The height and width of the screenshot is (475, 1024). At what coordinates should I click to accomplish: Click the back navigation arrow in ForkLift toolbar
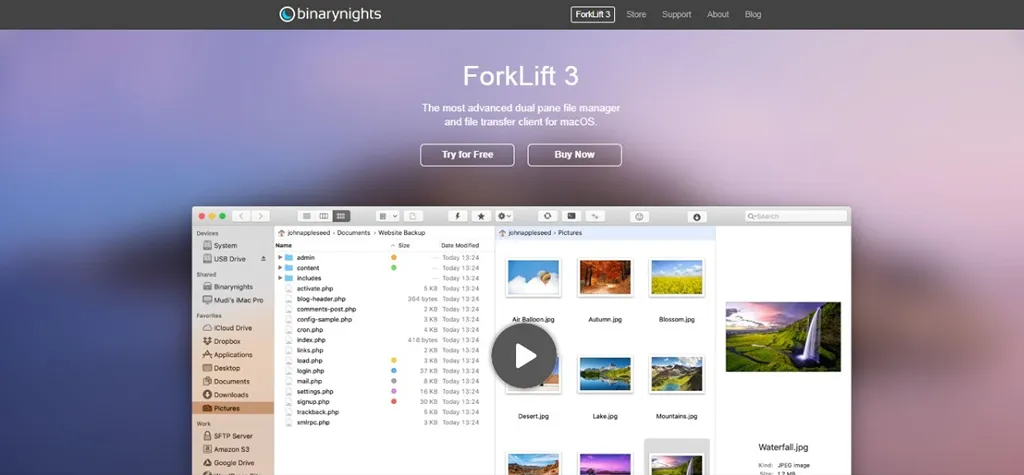point(241,216)
